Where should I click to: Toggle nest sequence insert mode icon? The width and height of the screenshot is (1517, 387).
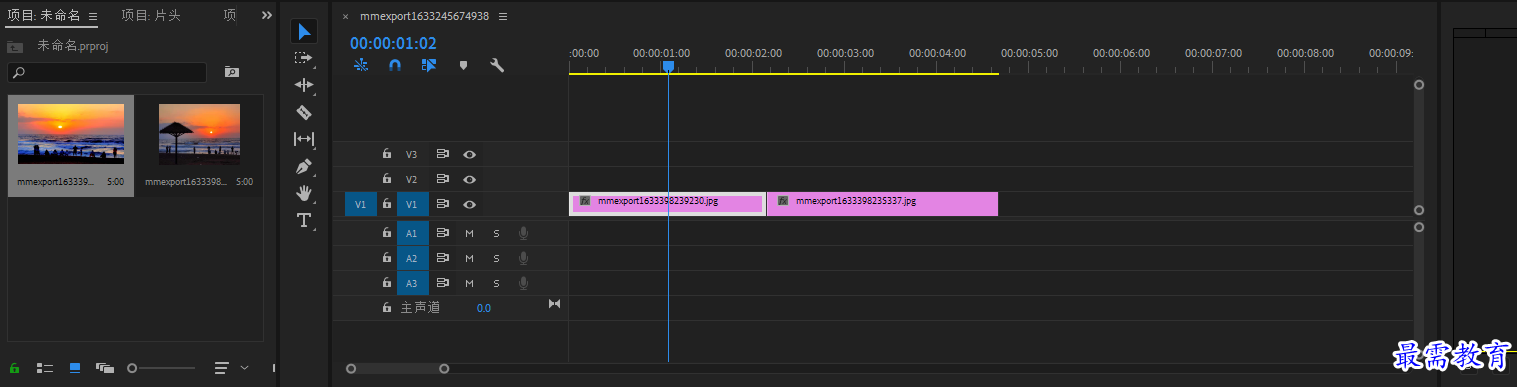click(361, 65)
